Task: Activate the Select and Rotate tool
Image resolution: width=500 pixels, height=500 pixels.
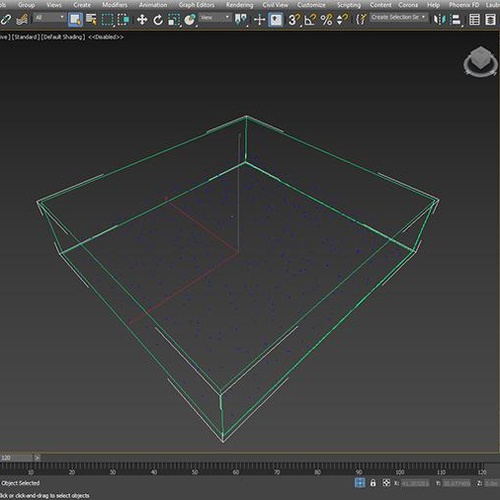Action: point(158,20)
